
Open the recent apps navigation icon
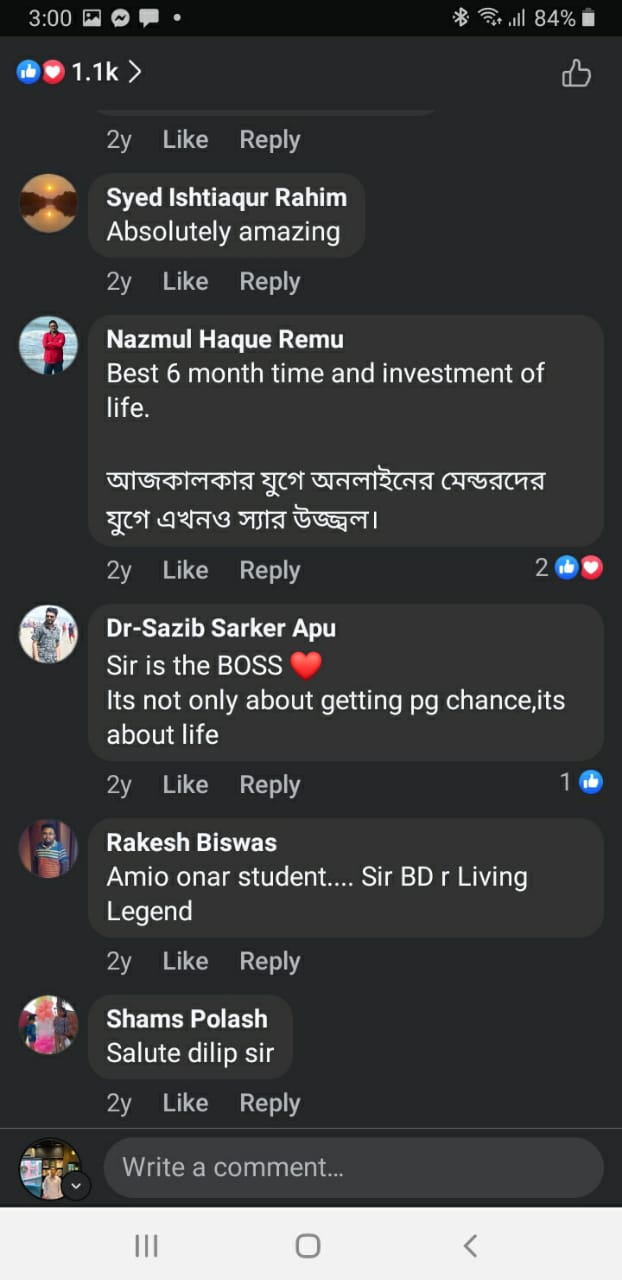click(x=146, y=1245)
